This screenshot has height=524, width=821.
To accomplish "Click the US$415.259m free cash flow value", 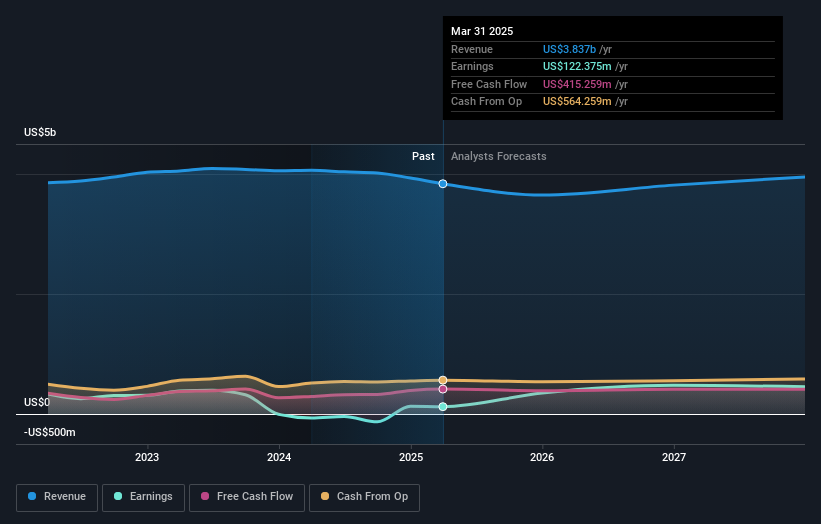I will tap(577, 84).
